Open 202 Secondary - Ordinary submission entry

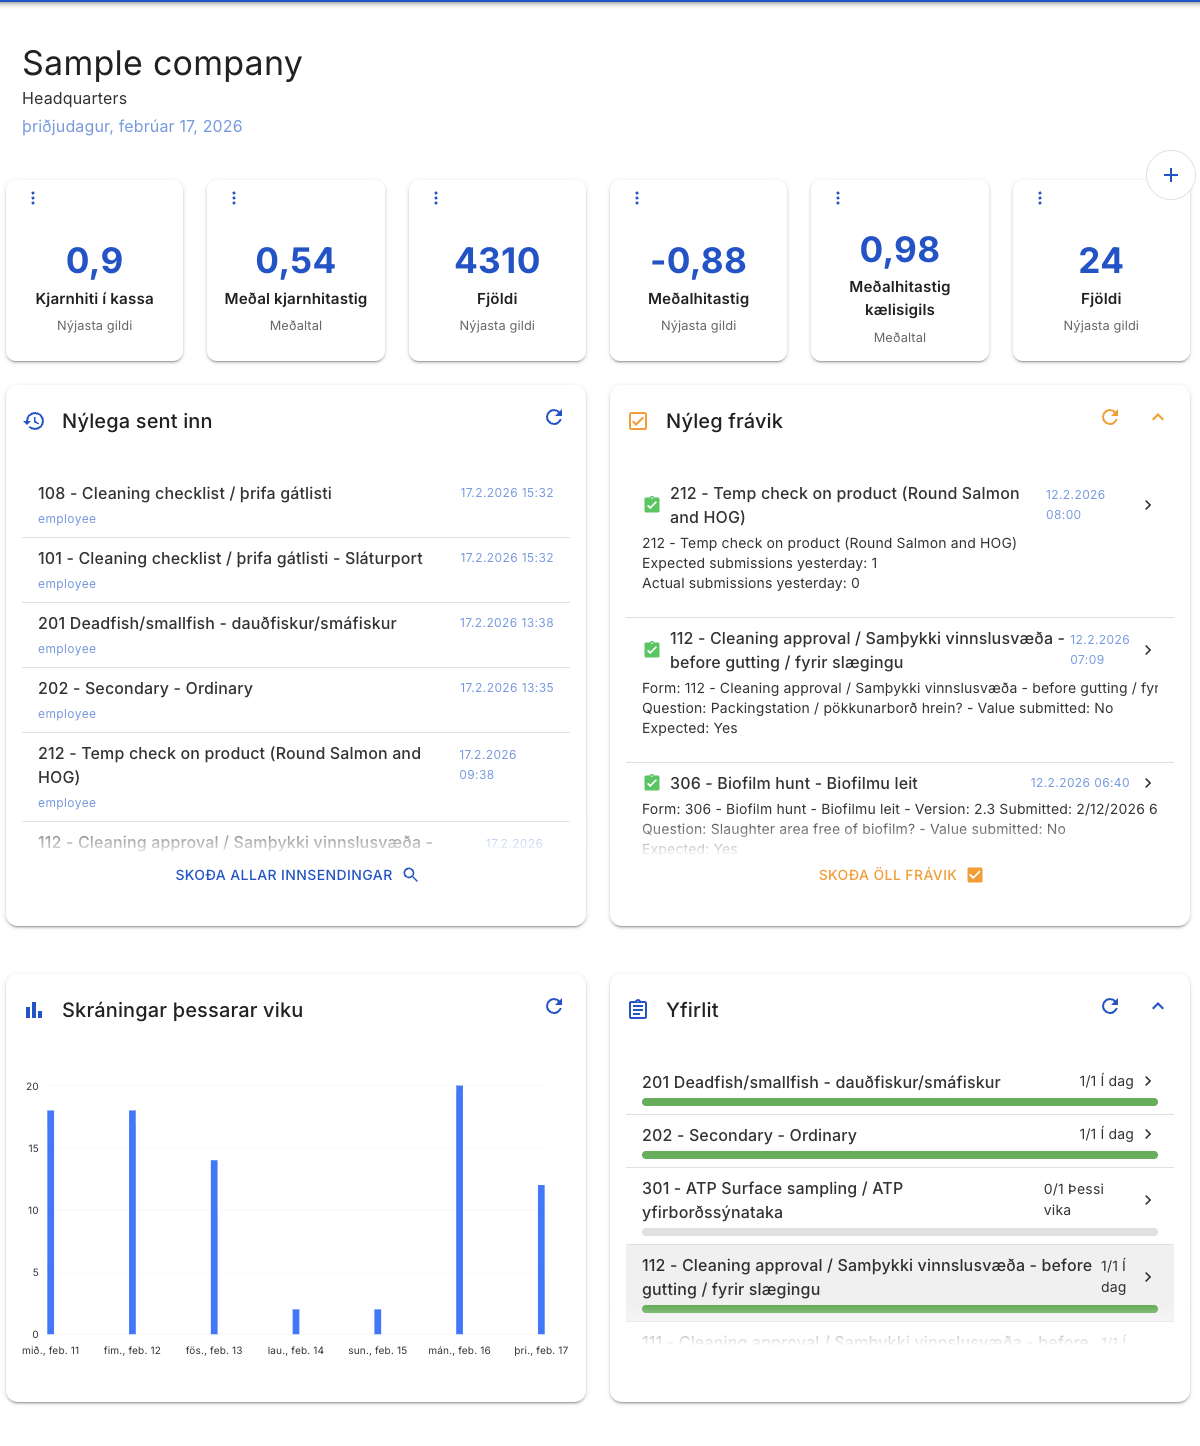pos(146,689)
